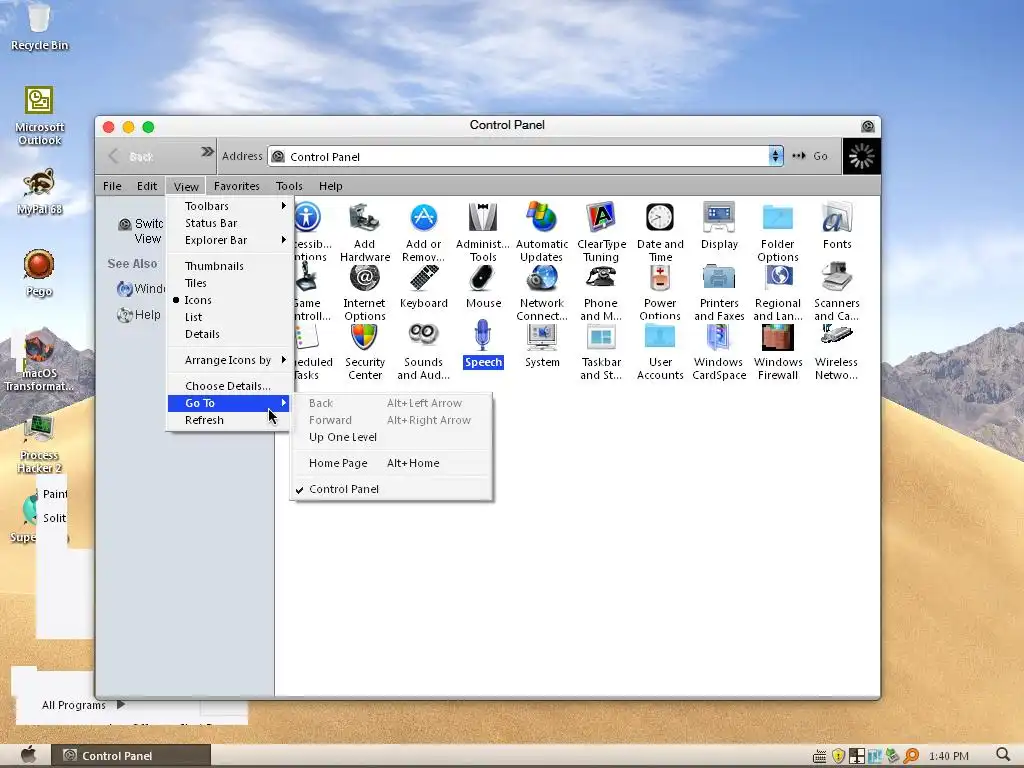Click the taskbar search magnifier
Screen dimensions: 1024x768
(x=1003, y=756)
